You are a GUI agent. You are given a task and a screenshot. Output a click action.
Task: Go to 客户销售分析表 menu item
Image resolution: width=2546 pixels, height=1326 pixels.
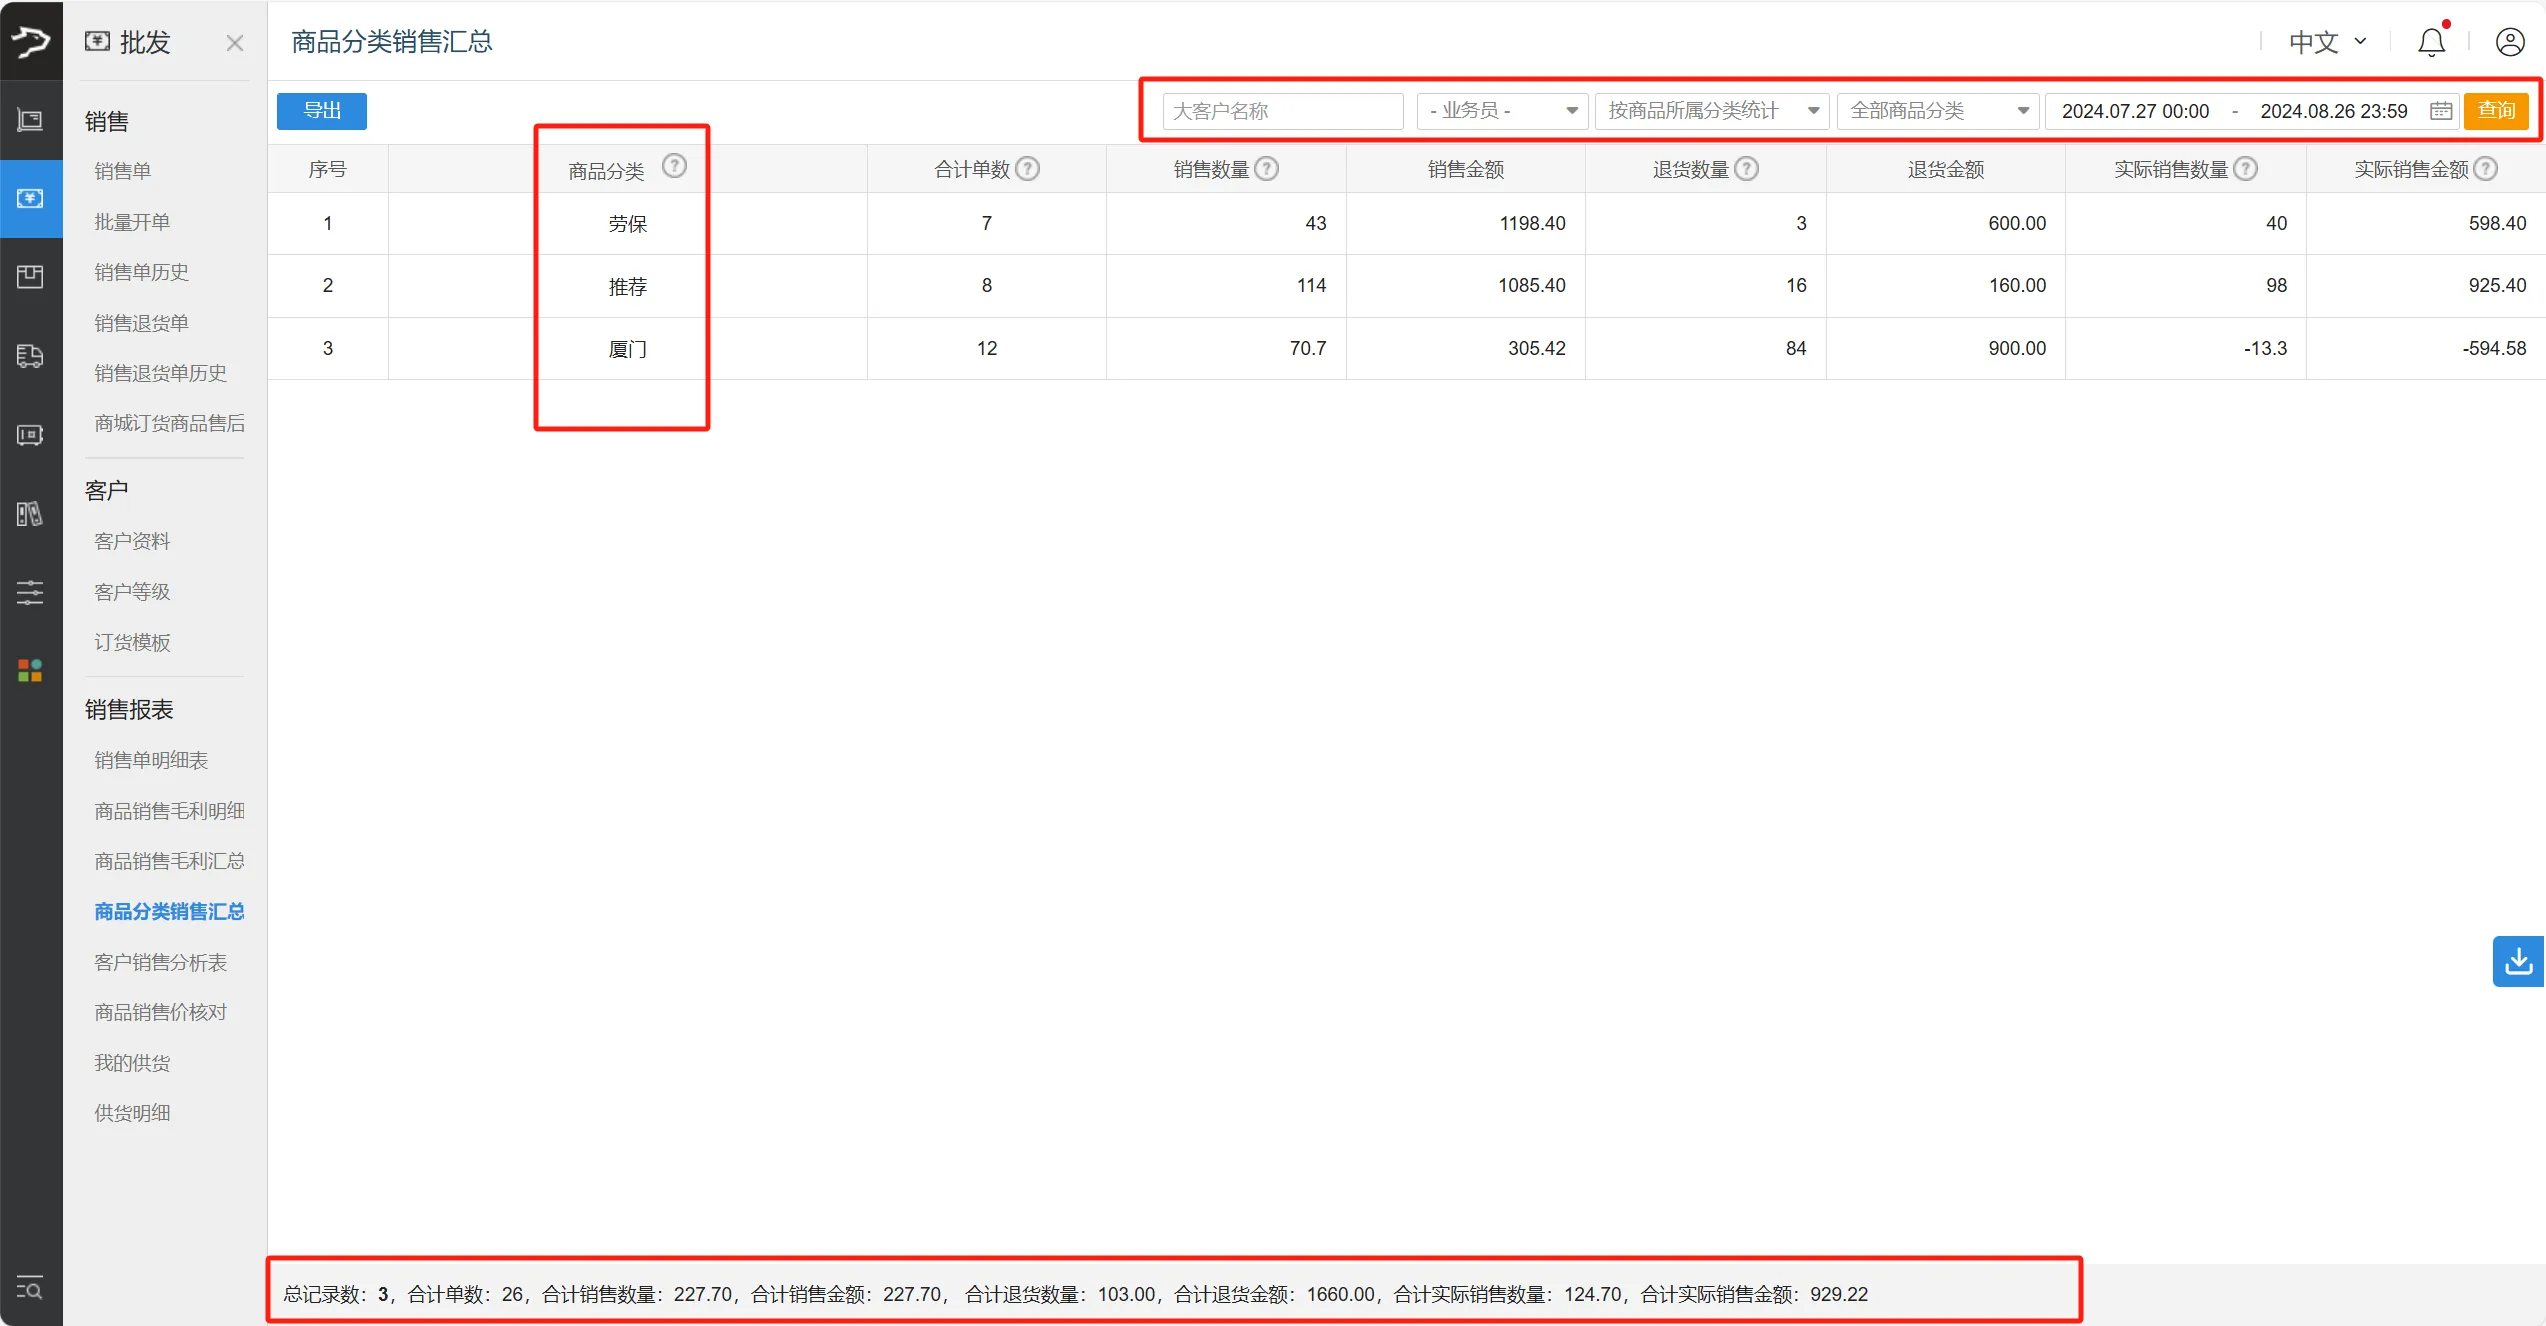pos(160,962)
